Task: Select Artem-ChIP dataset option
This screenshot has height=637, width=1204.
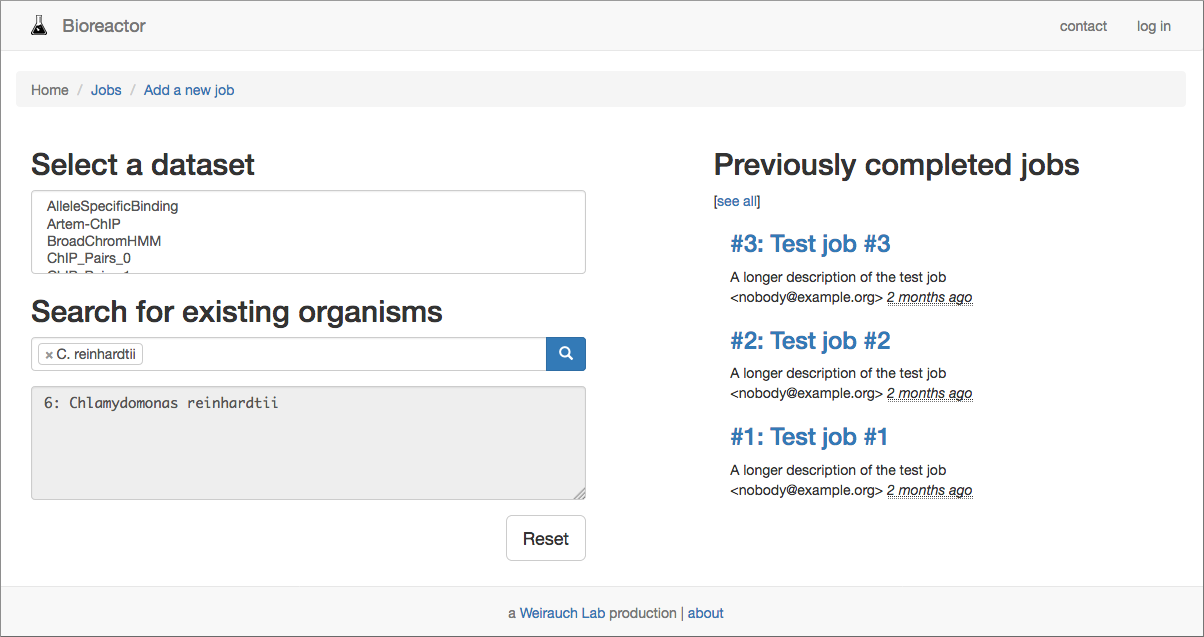Action: (x=84, y=224)
